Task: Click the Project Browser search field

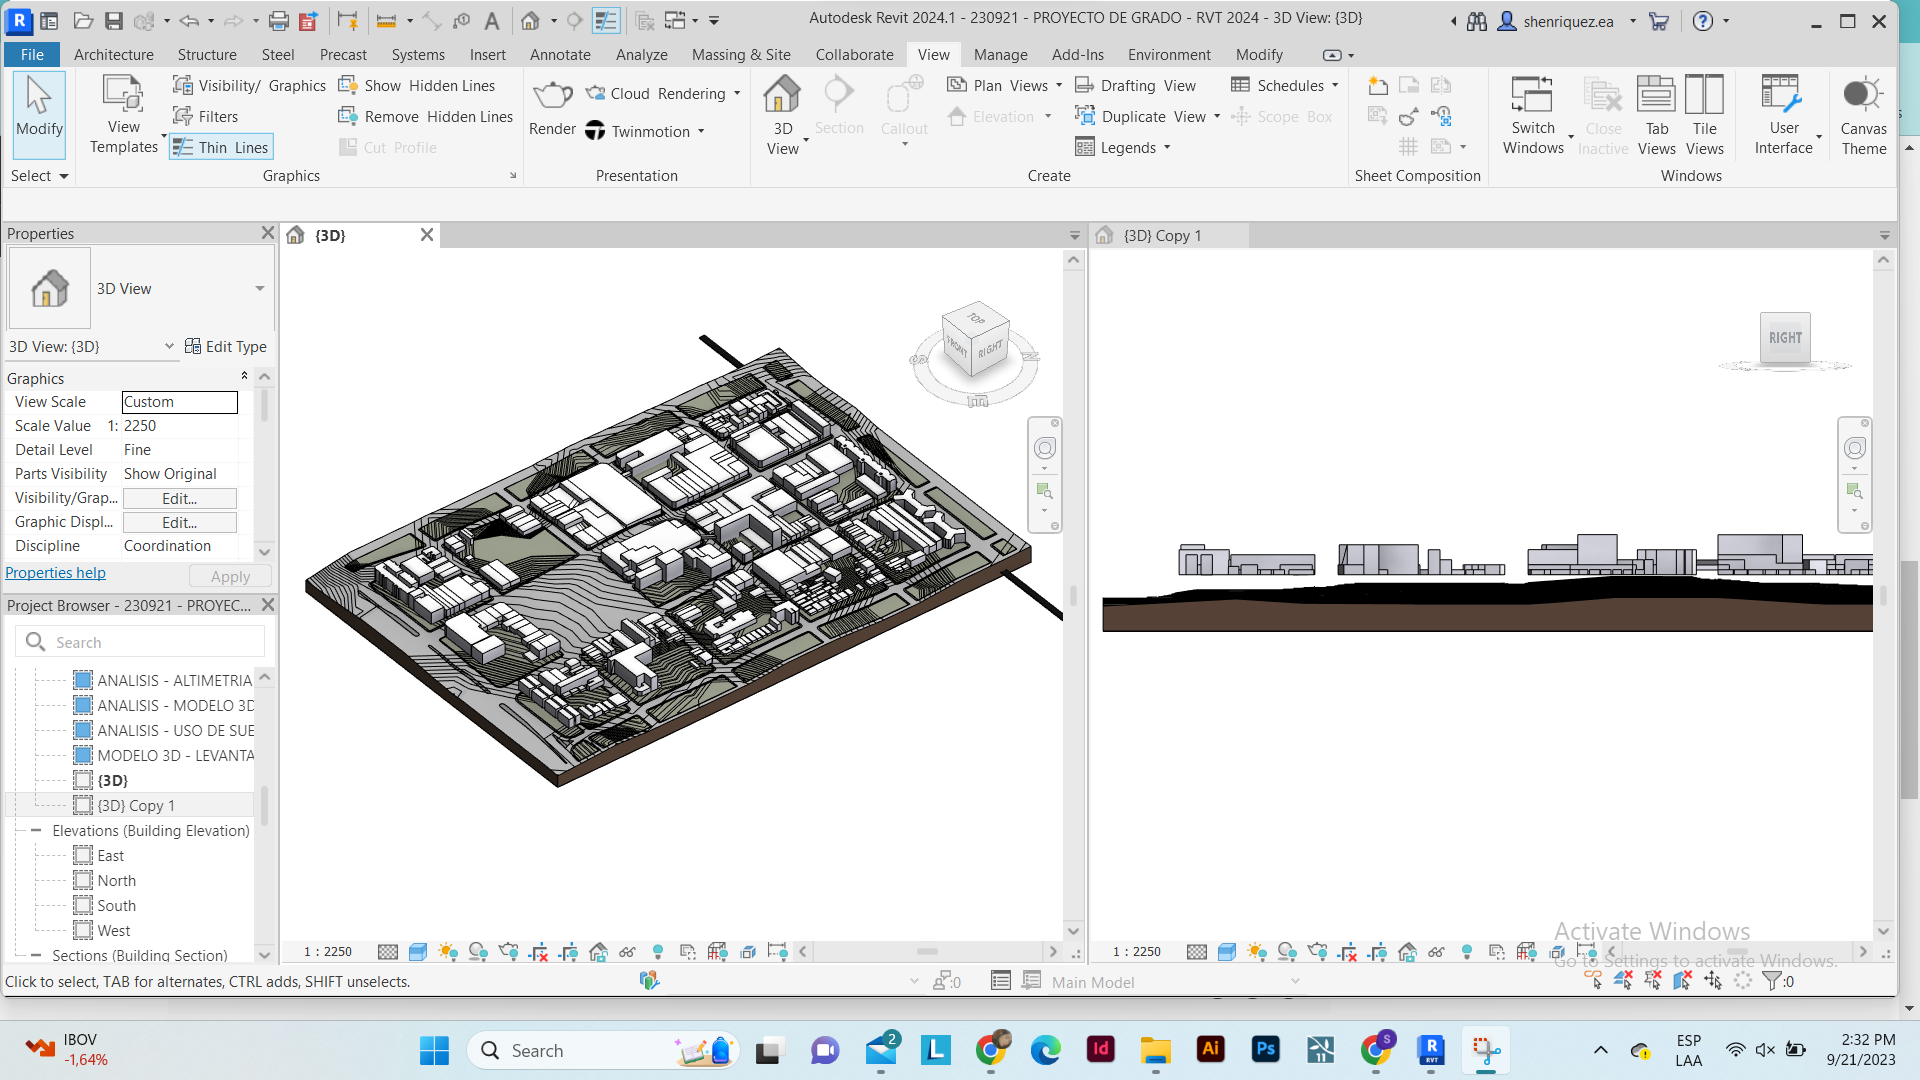Action: pos(140,642)
